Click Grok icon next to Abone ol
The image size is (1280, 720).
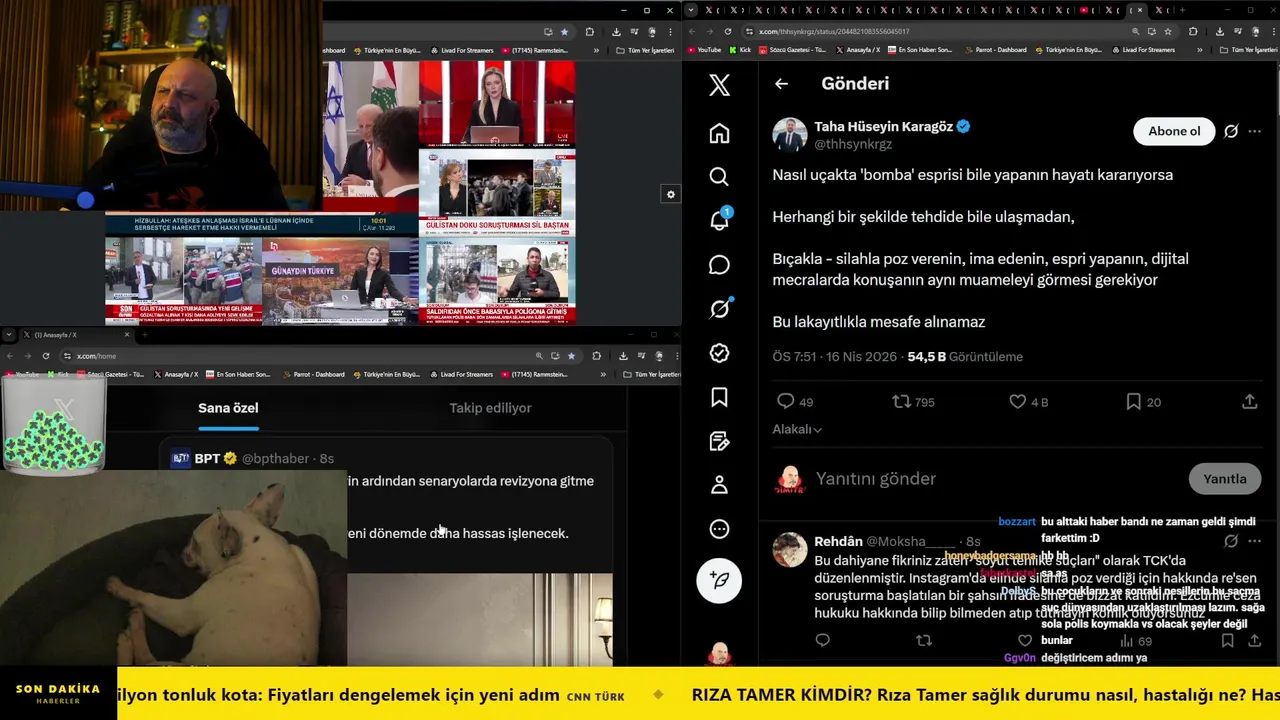click(x=1231, y=131)
